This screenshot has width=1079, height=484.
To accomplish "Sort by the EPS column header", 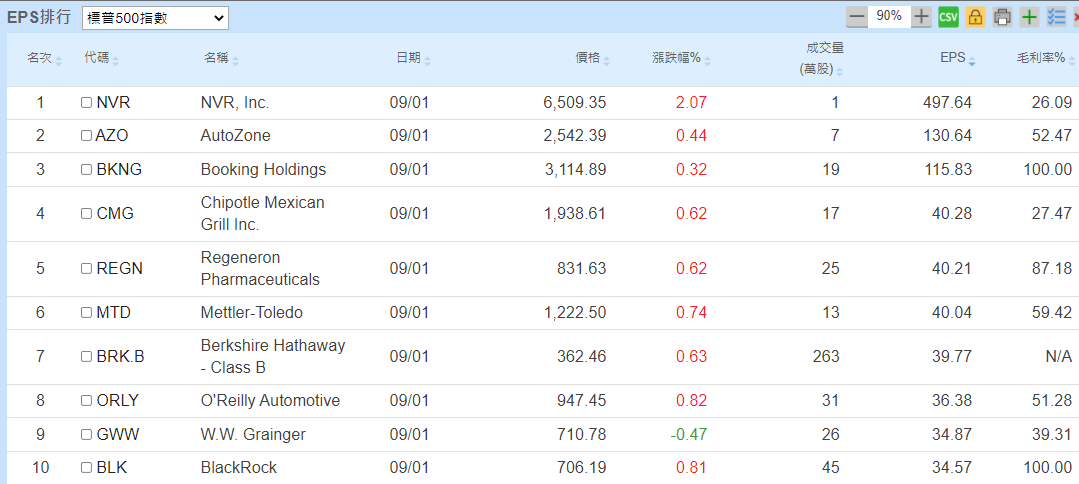I will [952, 59].
